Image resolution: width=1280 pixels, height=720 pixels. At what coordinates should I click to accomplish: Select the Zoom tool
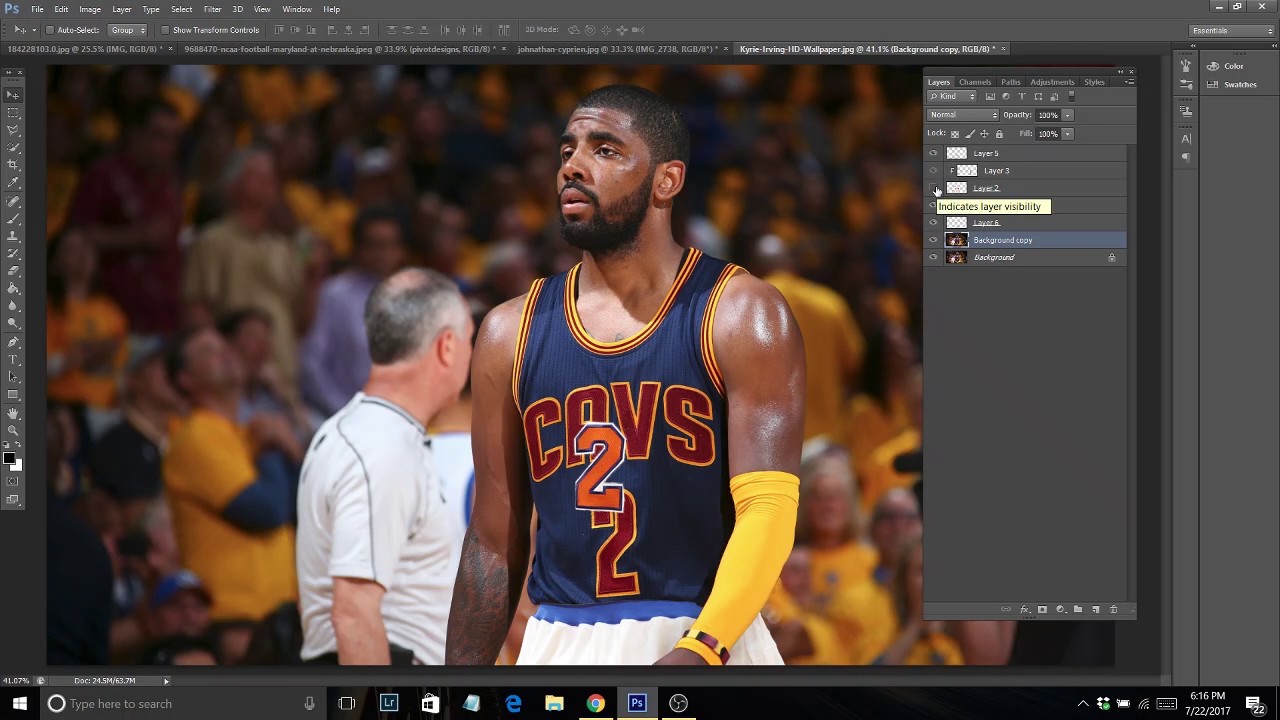click(13, 430)
